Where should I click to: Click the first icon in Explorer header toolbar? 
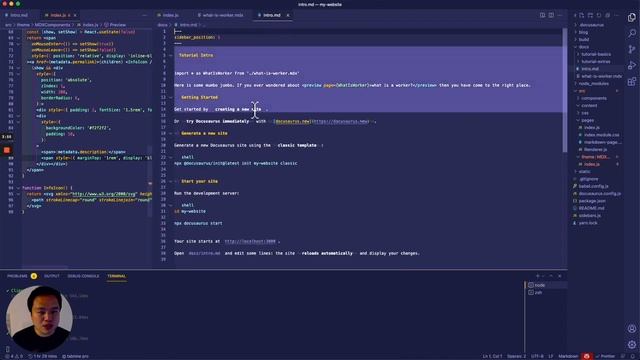(582, 16)
